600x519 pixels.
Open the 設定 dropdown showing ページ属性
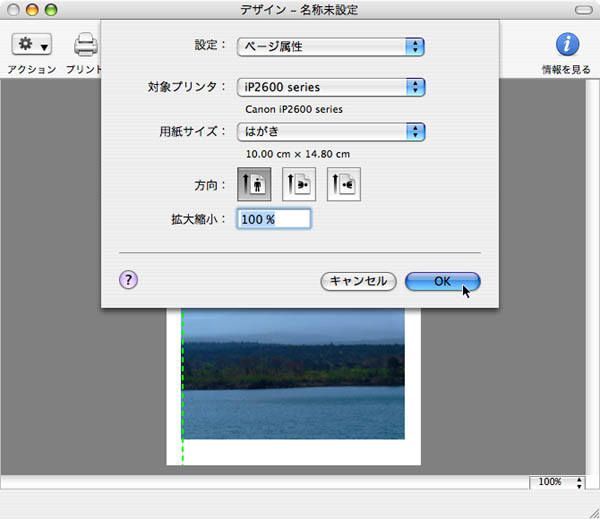(x=331, y=46)
